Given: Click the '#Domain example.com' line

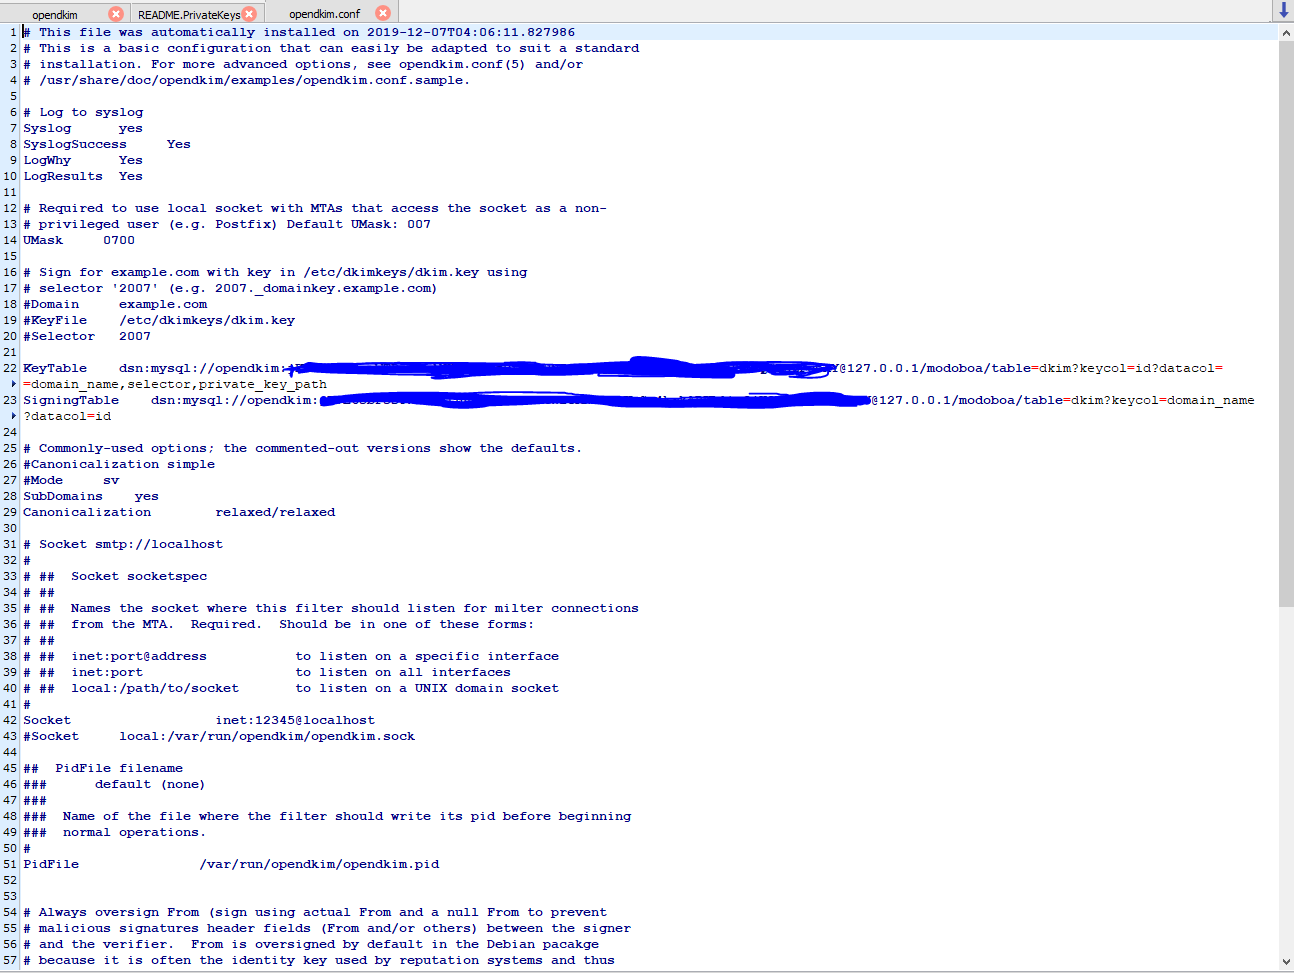Looking at the screenshot, I should pos(115,304).
